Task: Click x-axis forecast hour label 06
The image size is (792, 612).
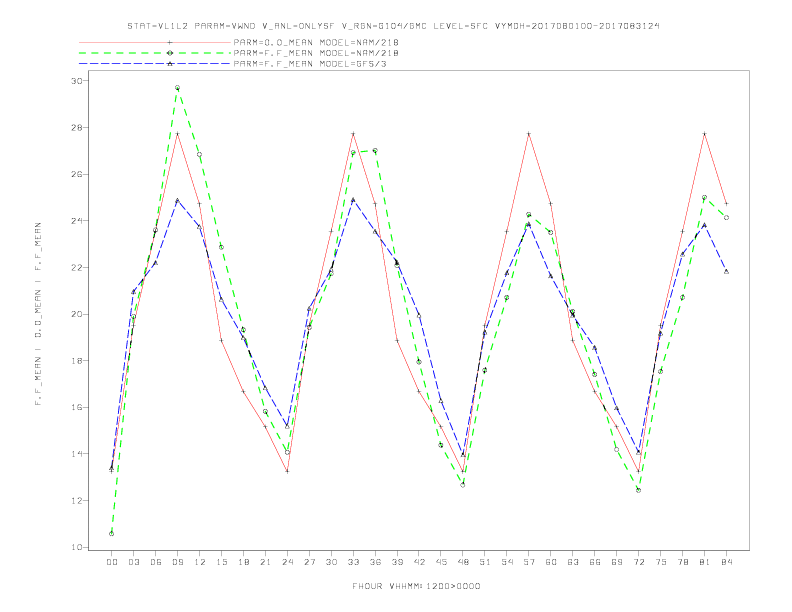Action: [156, 562]
